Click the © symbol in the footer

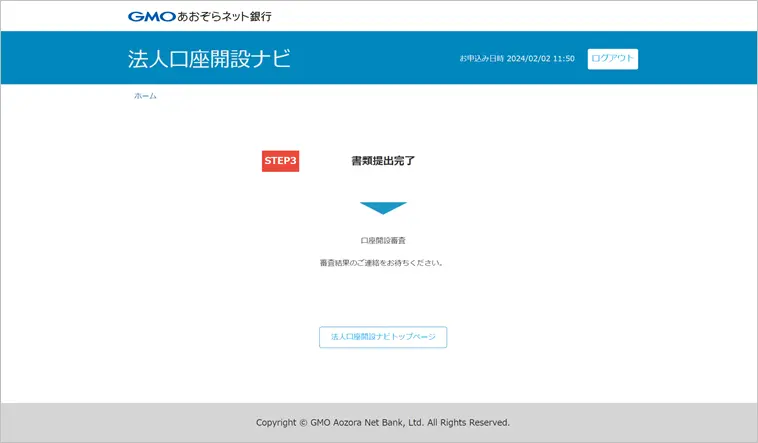[304, 423]
